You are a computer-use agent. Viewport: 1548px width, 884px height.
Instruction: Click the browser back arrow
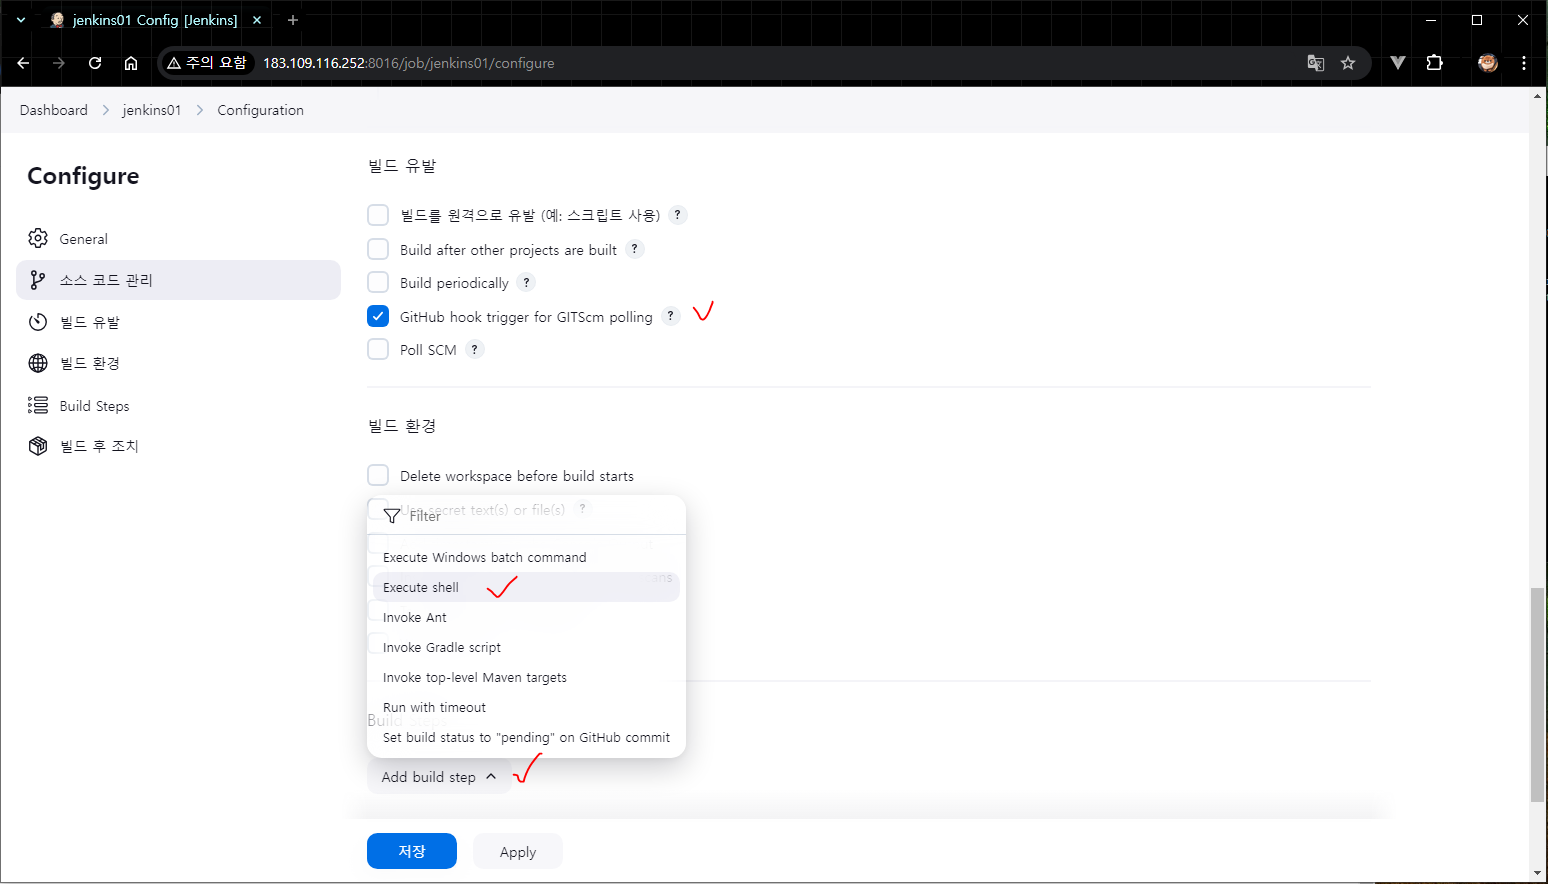(x=23, y=63)
